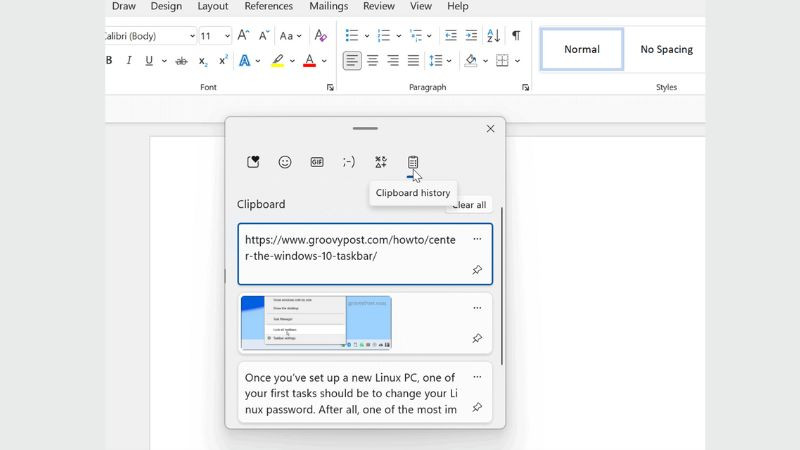Toggle strikethrough formatting
Image resolution: width=800 pixels, height=450 pixels.
181,61
